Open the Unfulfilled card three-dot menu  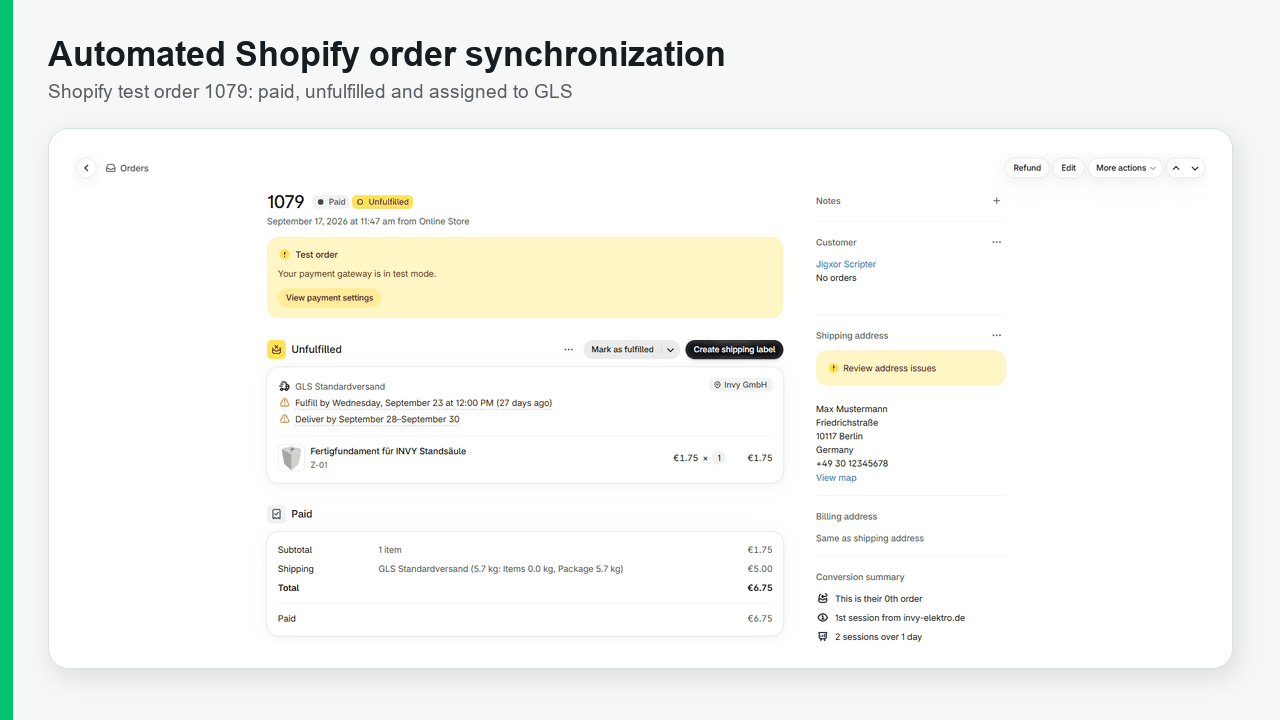[x=569, y=350]
